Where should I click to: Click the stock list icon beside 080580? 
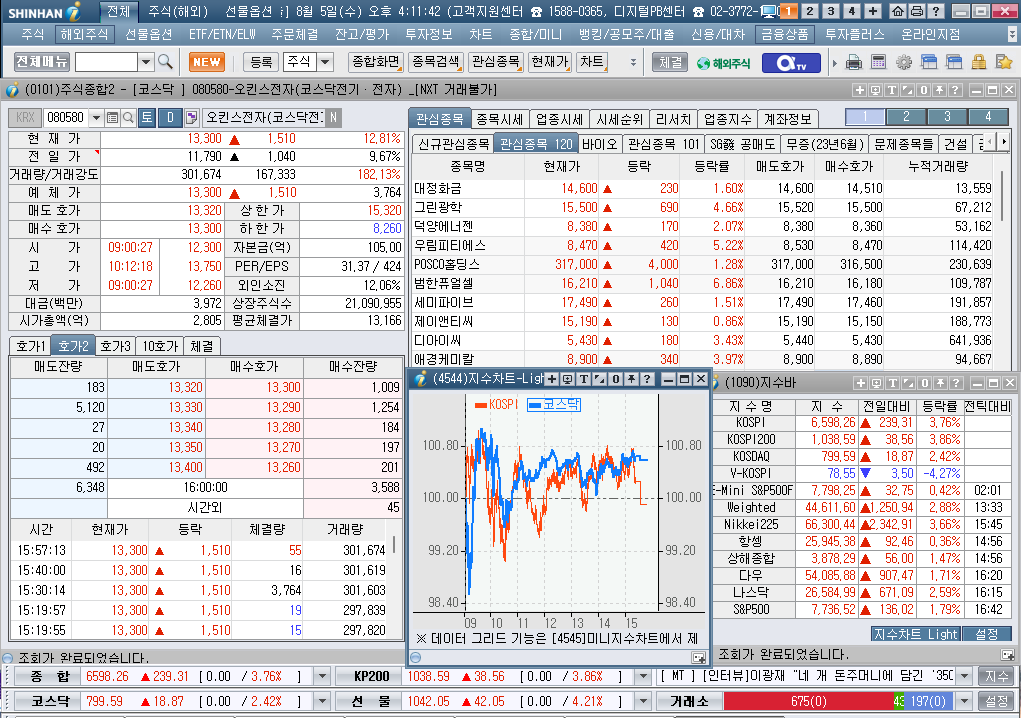coord(113,118)
